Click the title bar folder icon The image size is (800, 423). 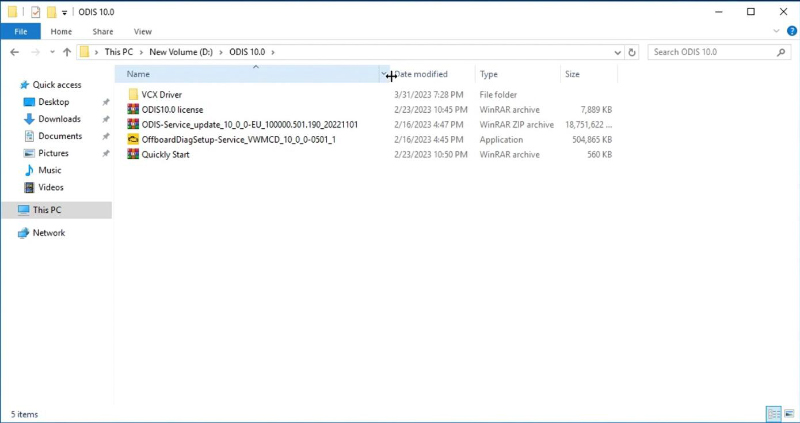[x=12, y=12]
